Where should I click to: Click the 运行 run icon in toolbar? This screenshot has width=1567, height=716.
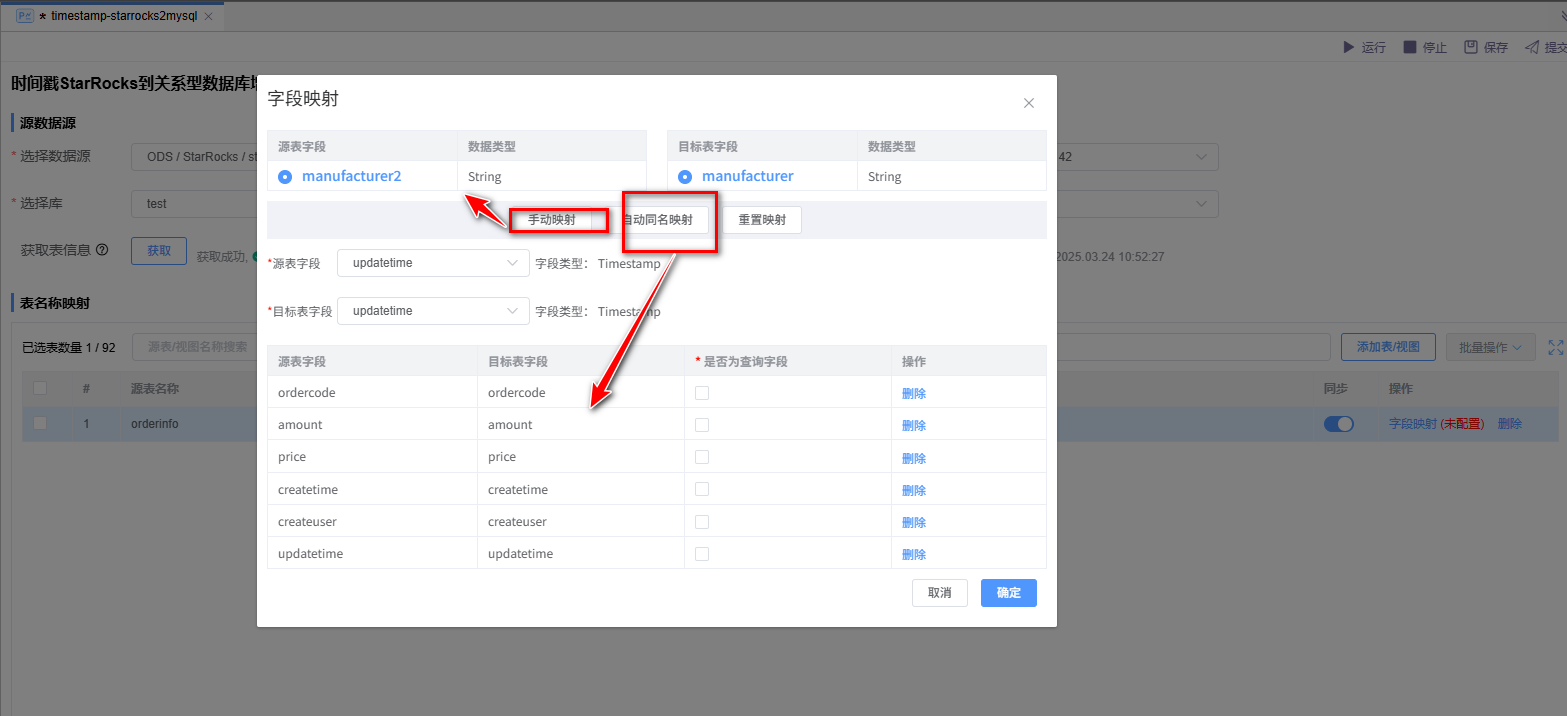[x=1349, y=47]
